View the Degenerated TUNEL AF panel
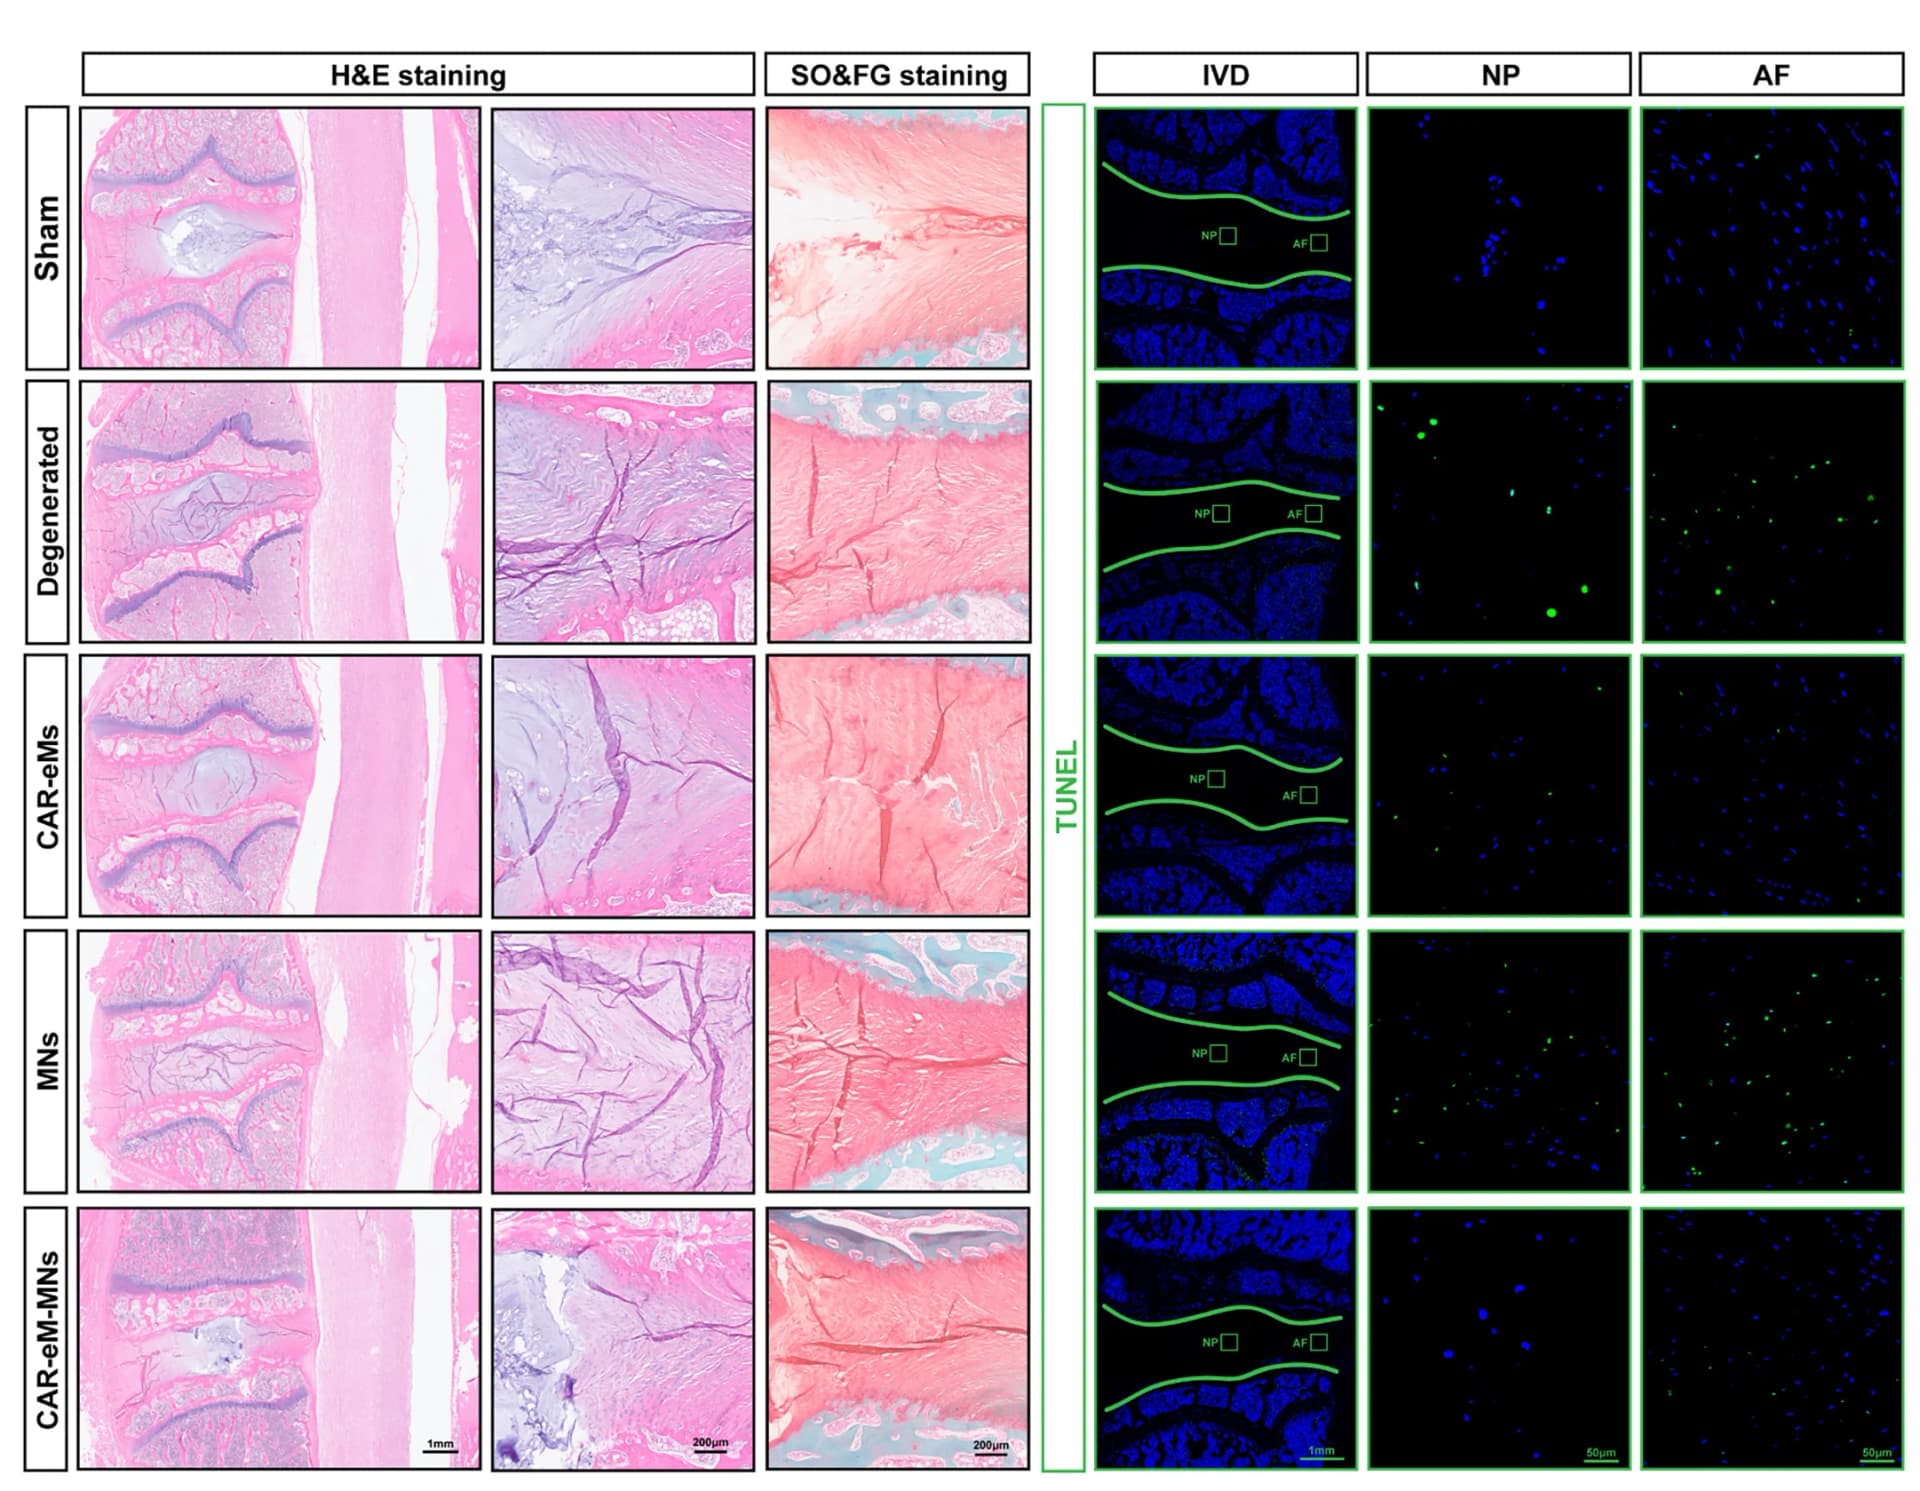This screenshot has width=1920, height=1491. pyautogui.click(x=1774, y=511)
